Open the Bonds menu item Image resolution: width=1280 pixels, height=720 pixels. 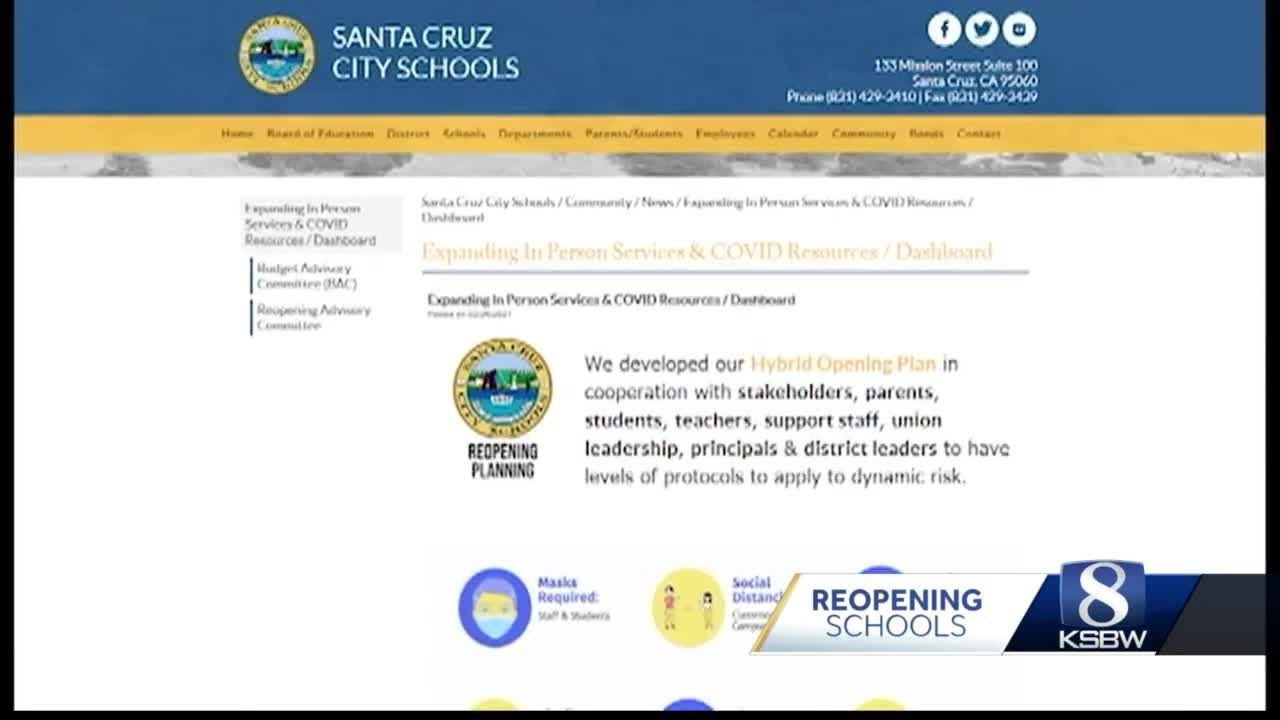pos(926,133)
